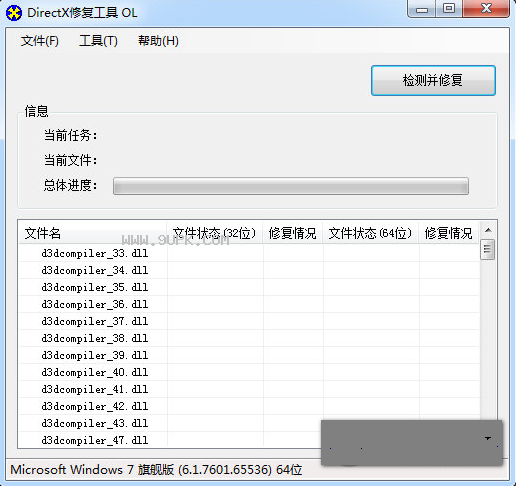Click the 检测并修复 button
516x486 pixels.
click(433, 80)
